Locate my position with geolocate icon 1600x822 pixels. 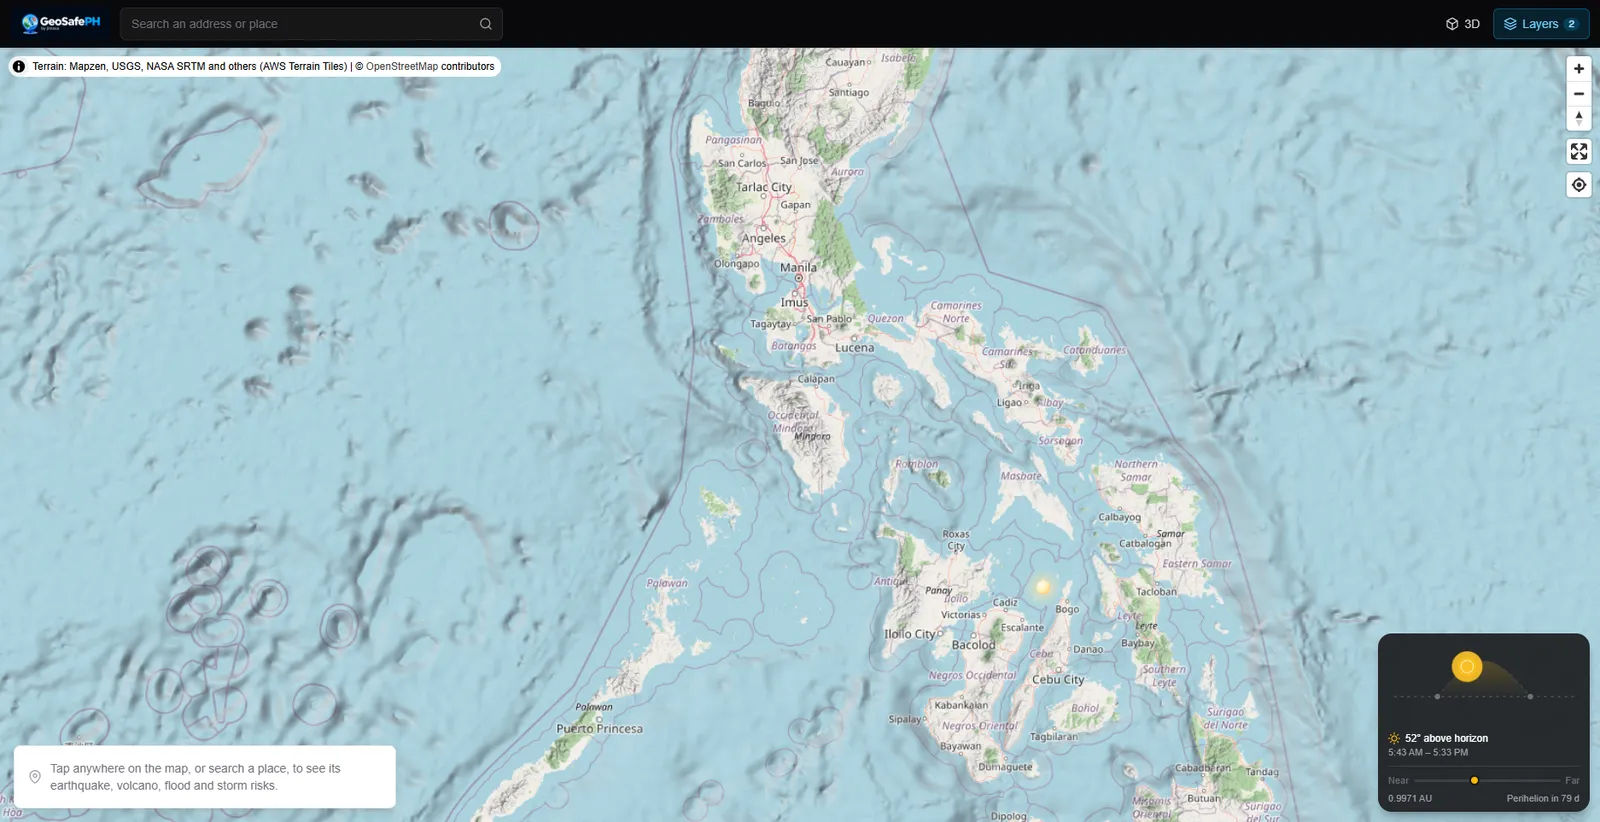[x=1579, y=185]
